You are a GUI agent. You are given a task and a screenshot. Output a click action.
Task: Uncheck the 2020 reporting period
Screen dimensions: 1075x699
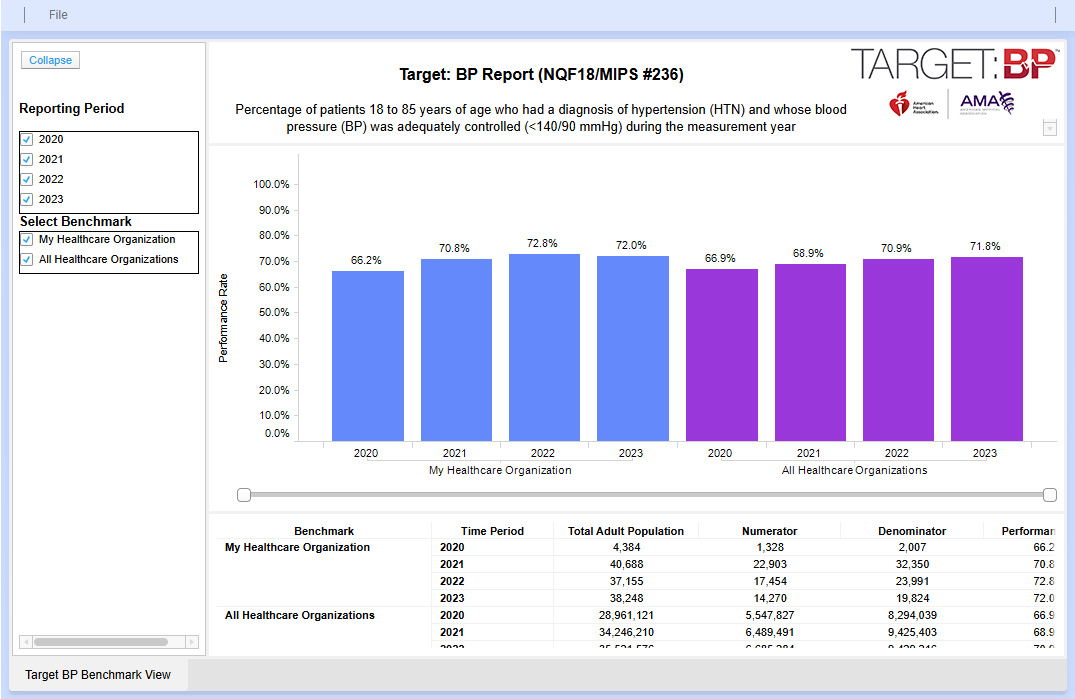point(26,139)
